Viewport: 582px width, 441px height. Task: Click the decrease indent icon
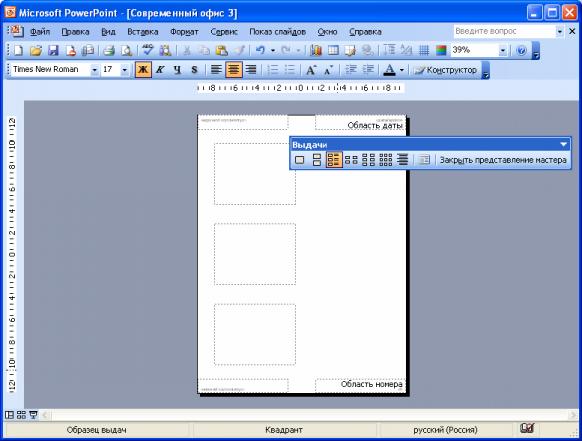pos(351,70)
